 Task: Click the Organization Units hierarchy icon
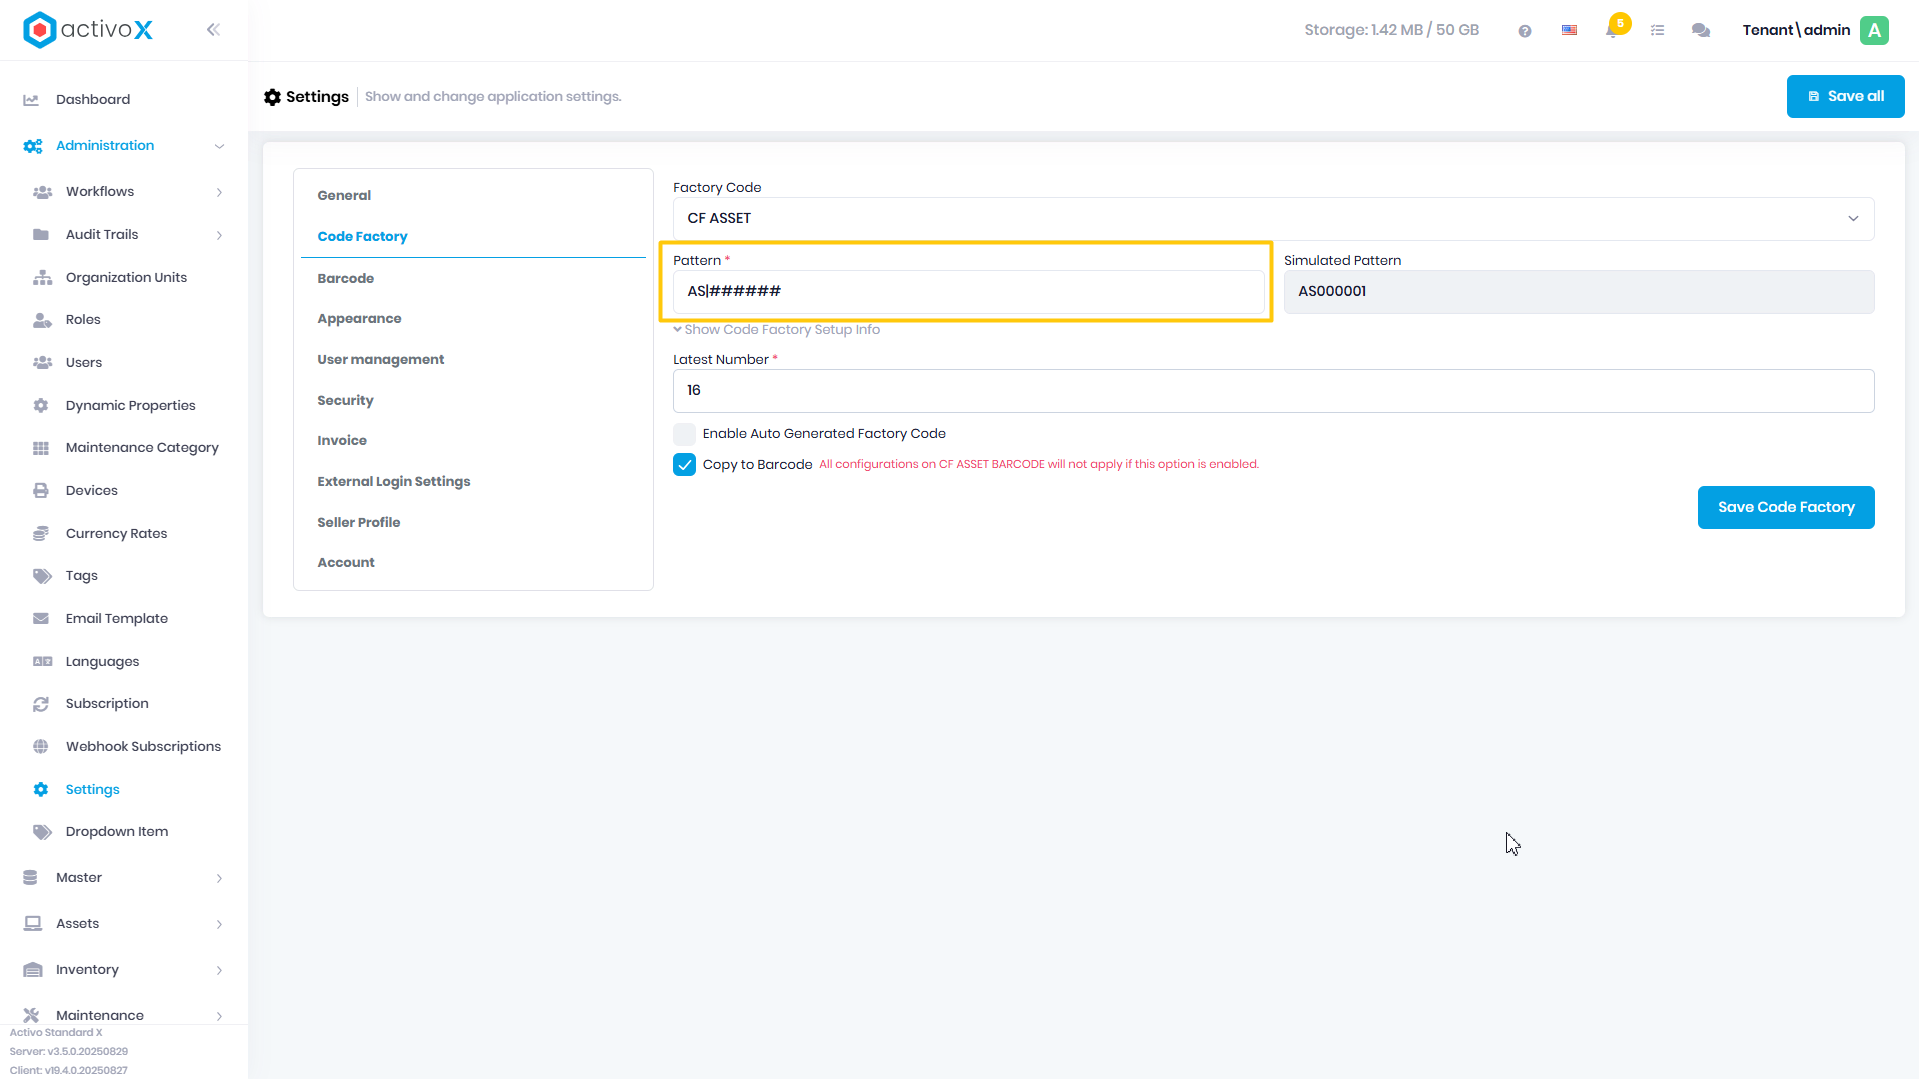[x=42, y=278]
